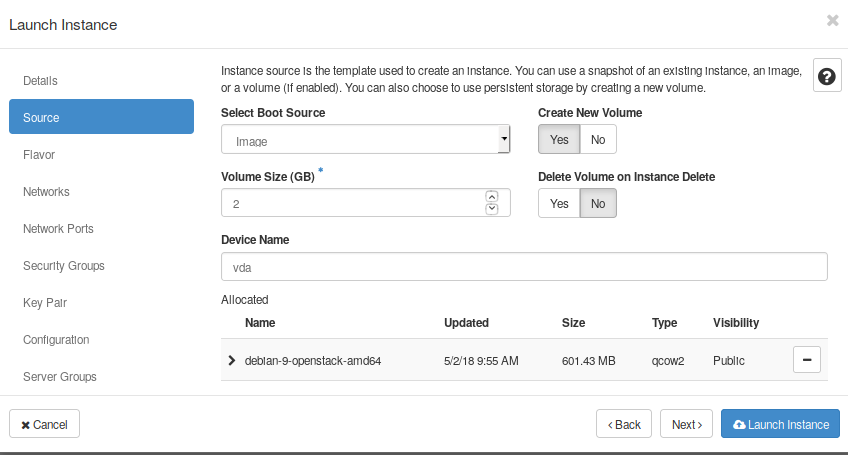Choose No for Delete Volume on Instance Delete
This screenshot has width=848, height=455.
[597, 203]
